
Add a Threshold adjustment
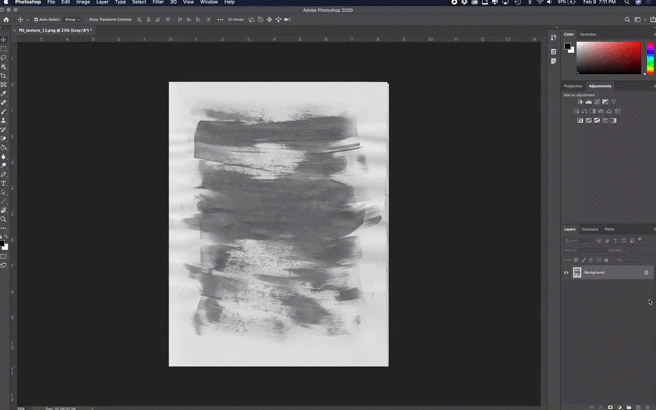597,120
